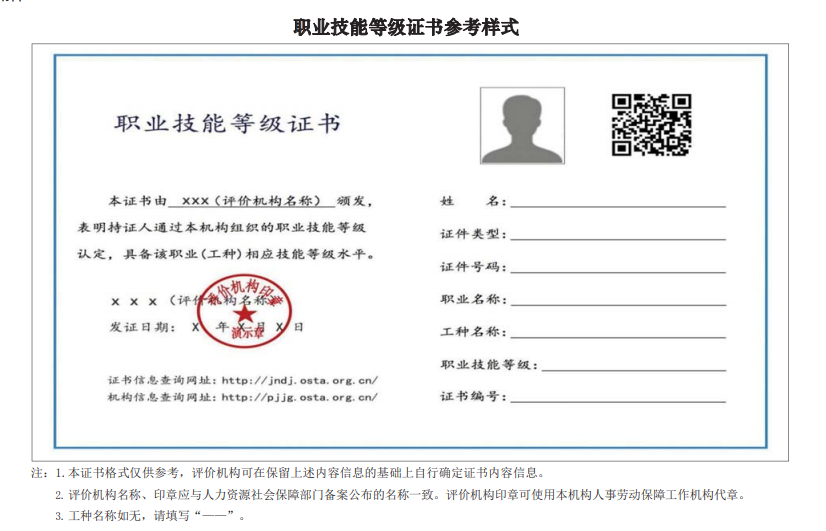Open the link http://jndj.osta.org.cn/
The image size is (826, 531).
pyautogui.click(x=299, y=380)
